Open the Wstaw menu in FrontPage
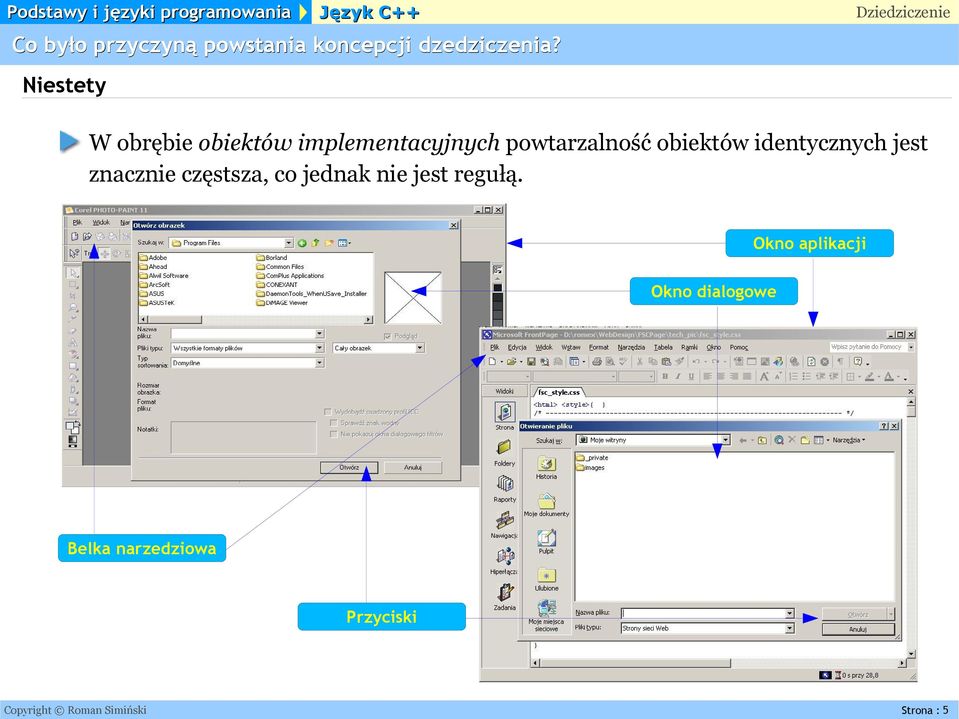Viewport: 959px width, 719px height. coord(571,347)
